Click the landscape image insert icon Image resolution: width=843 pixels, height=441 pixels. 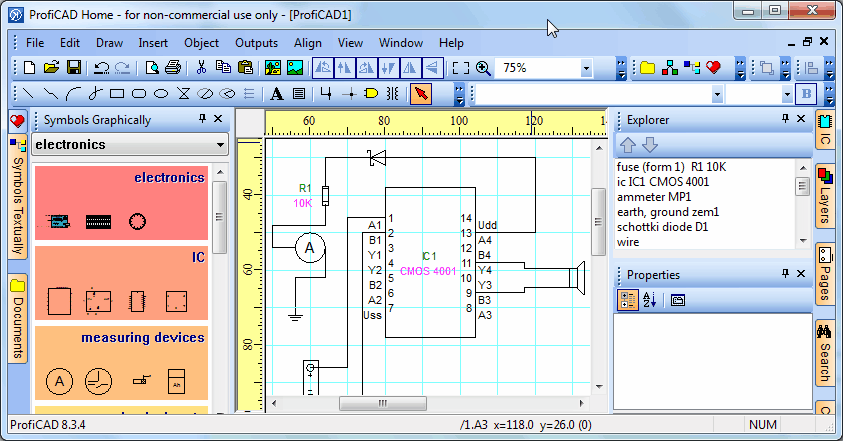295,68
